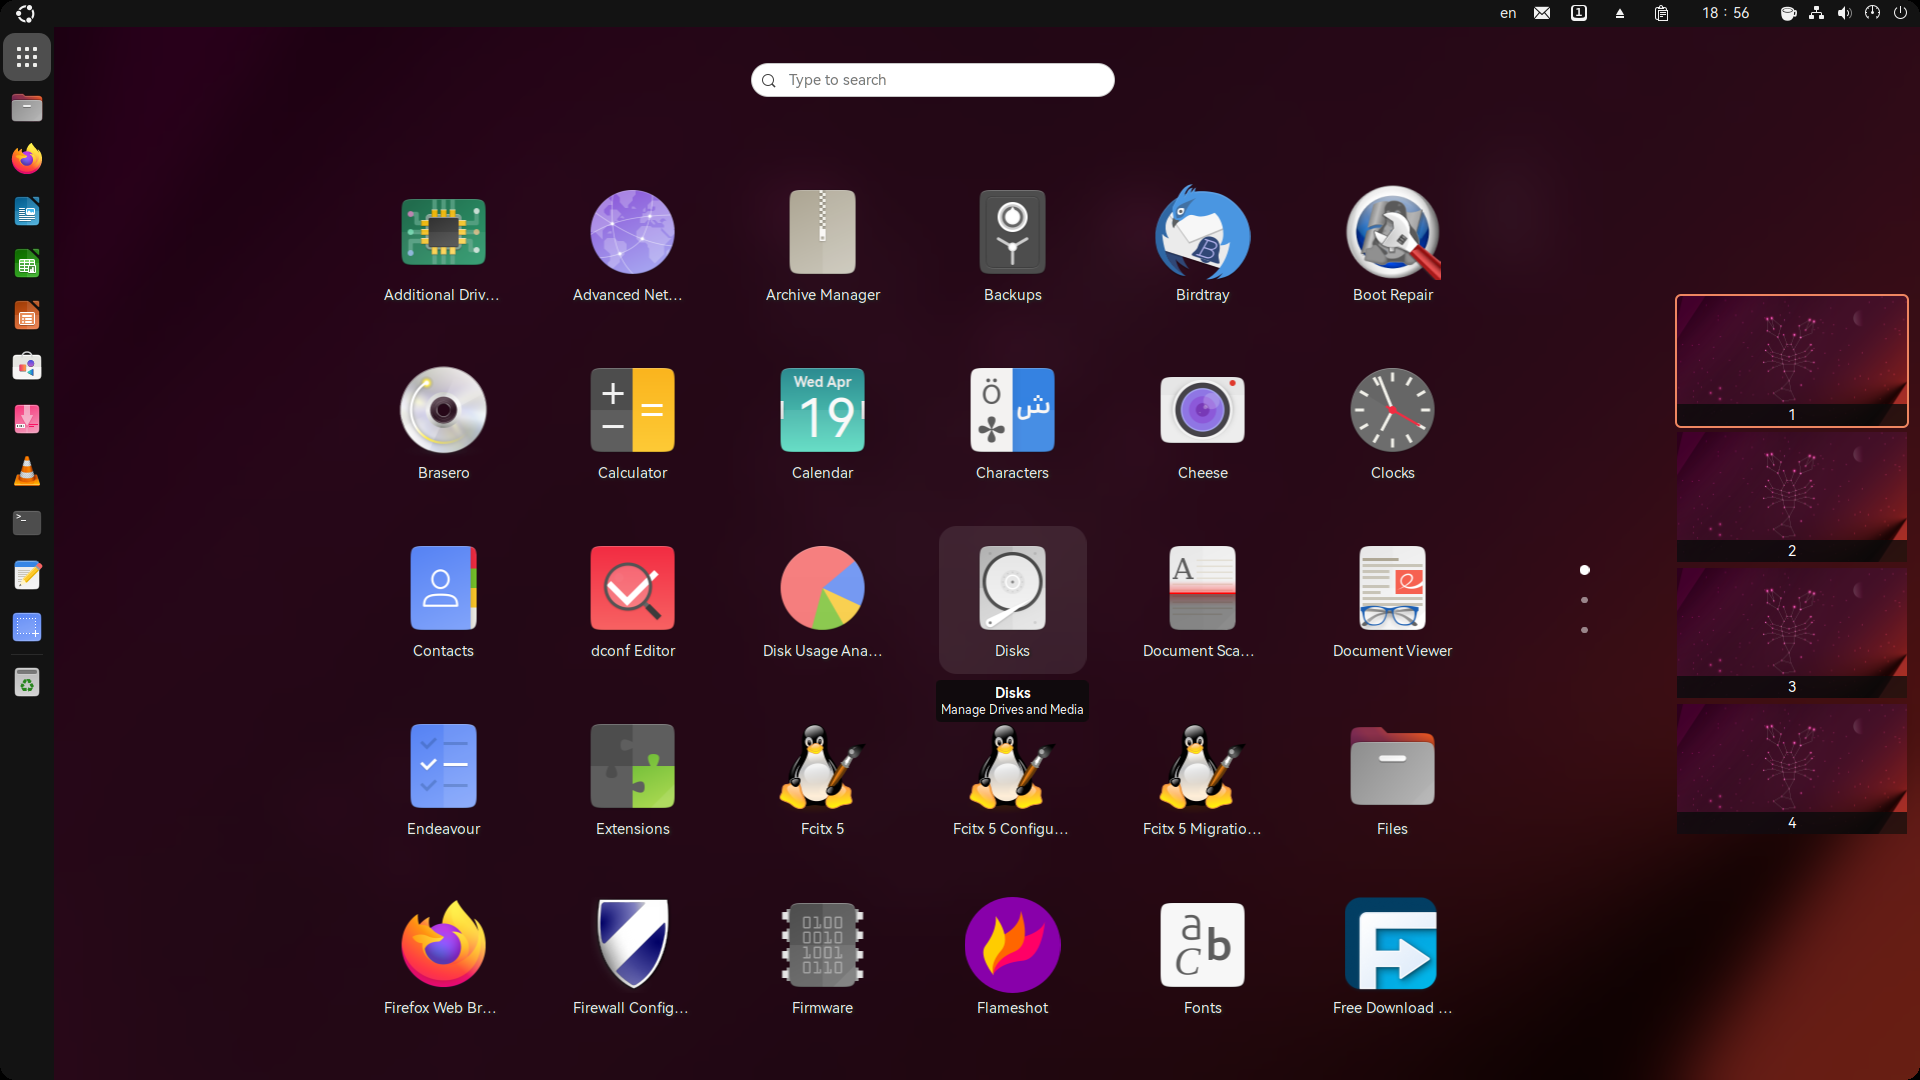Click the power button icon in top bar
Viewport: 1920px width, 1080px height.
tap(1900, 13)
